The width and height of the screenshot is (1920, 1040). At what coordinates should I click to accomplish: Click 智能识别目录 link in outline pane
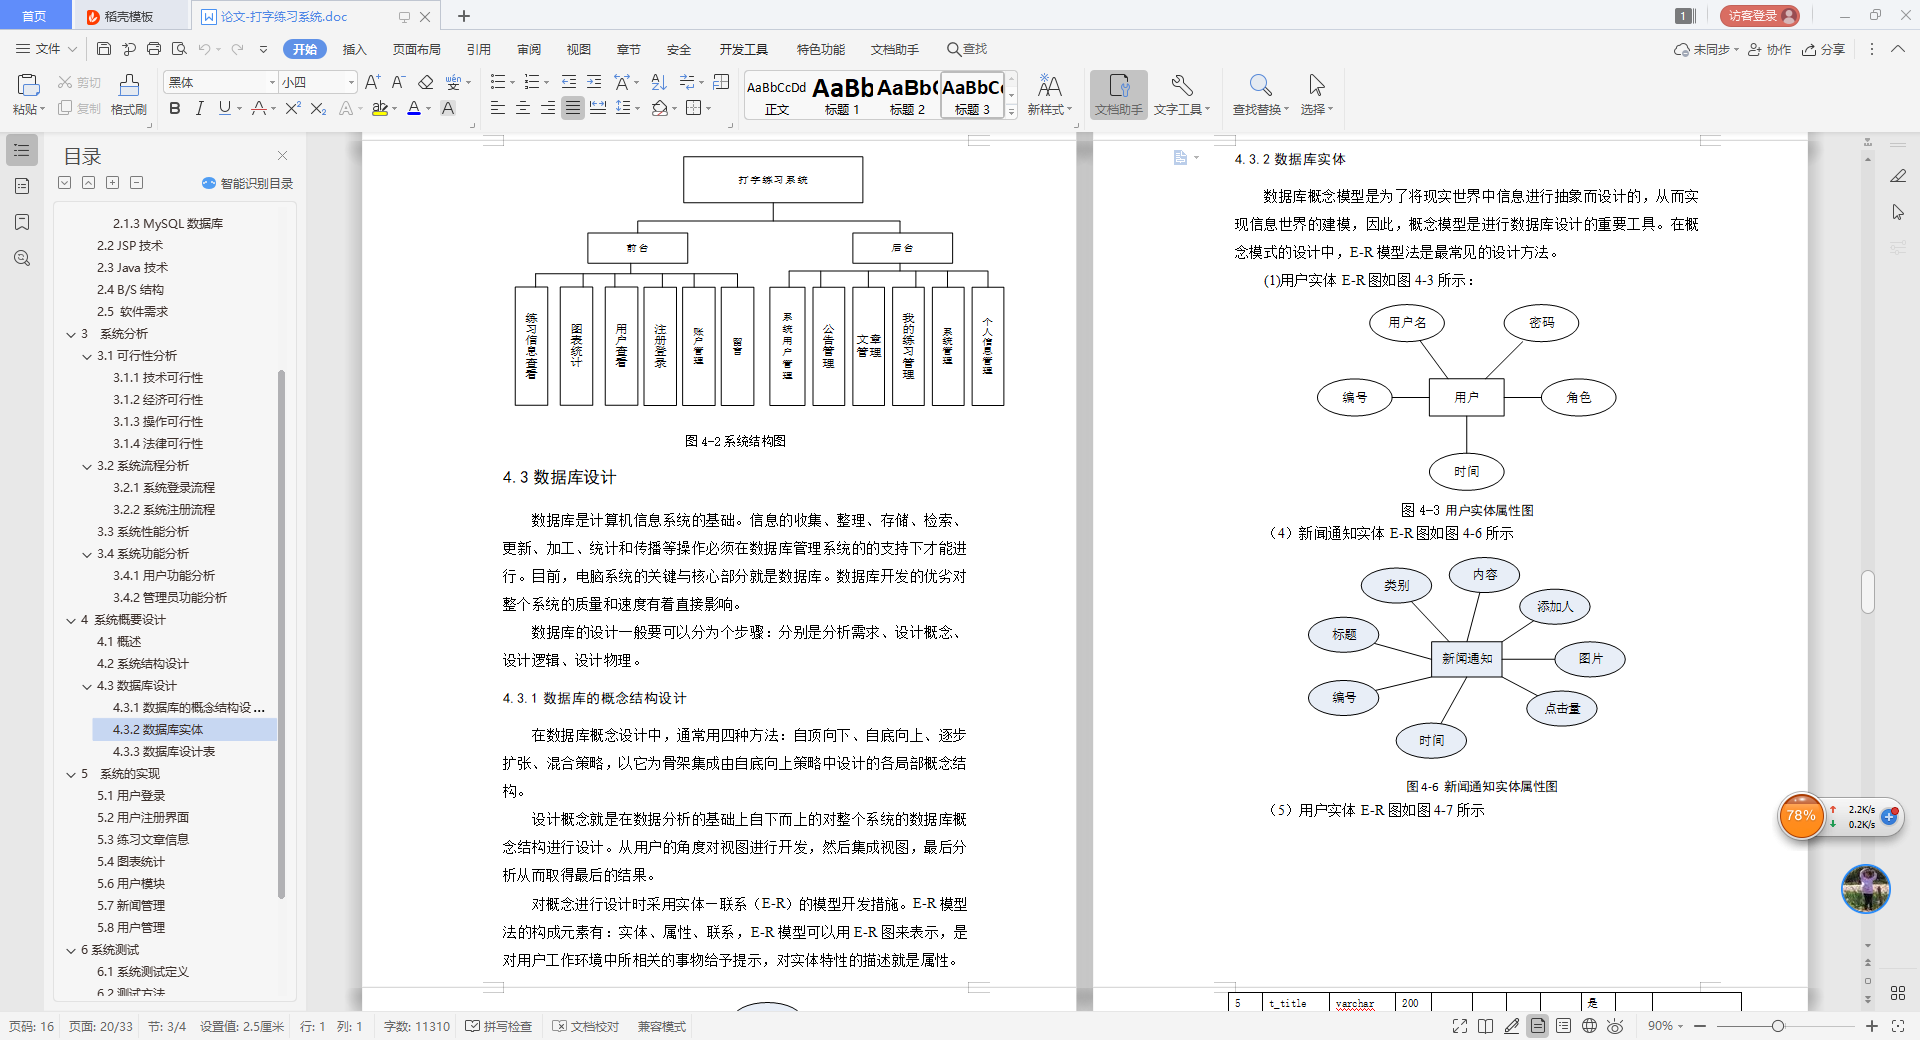(248, 183)
